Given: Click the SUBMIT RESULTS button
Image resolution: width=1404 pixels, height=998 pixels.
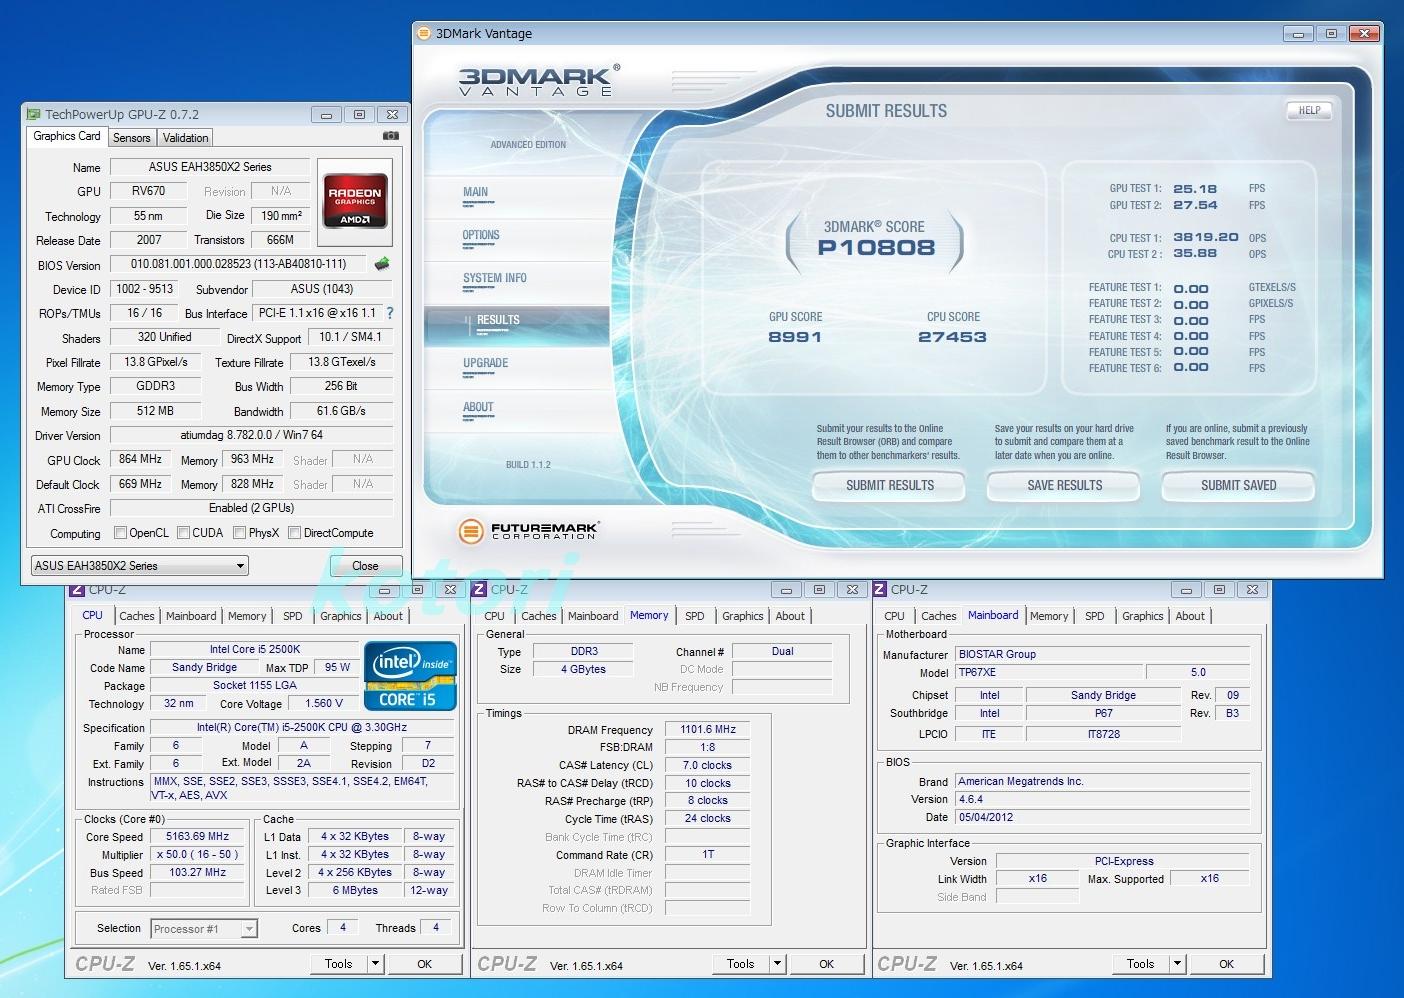Looking at the screenshot, I should (890, 485).
